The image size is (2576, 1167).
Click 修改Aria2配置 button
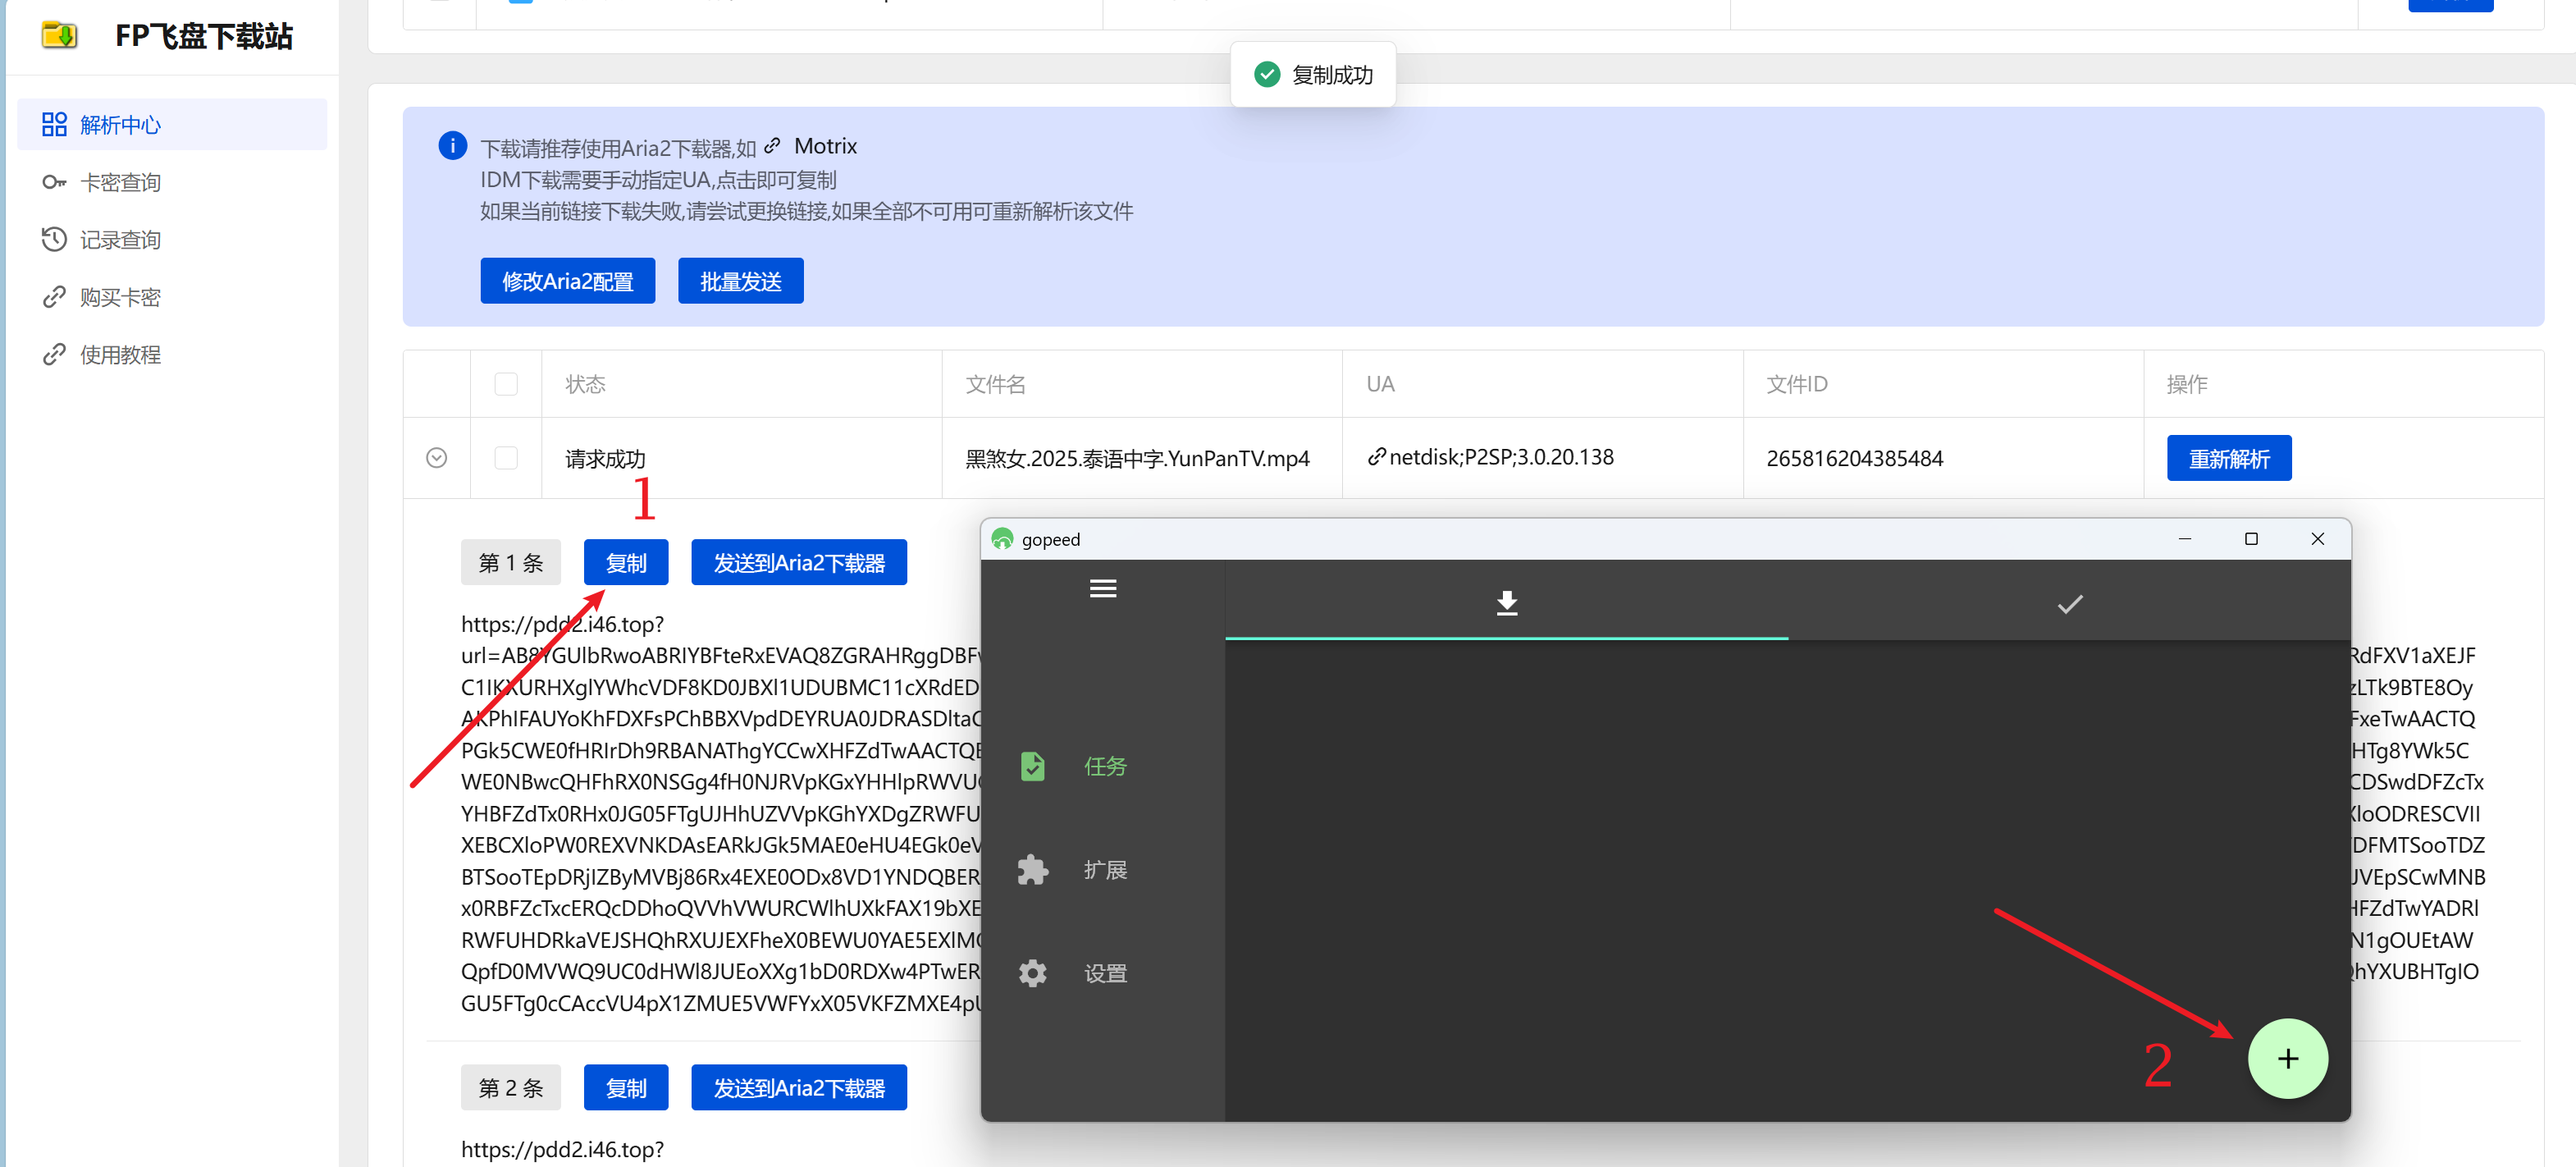[x=567, y=281]
